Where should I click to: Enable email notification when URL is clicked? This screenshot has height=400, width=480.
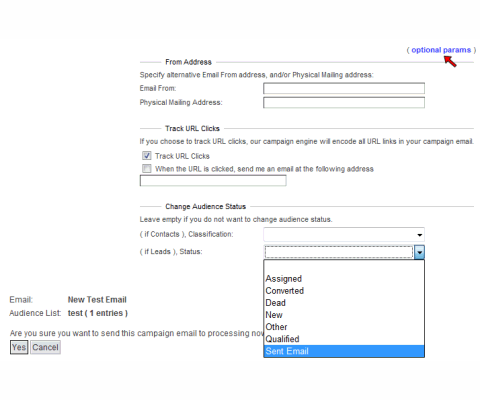click(x=147, y=168)
